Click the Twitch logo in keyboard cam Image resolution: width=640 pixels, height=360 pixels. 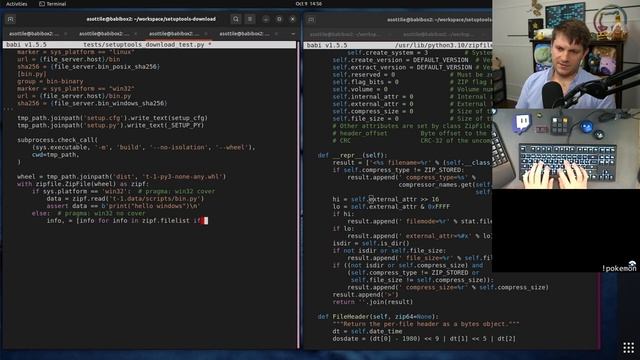pos(522,123)
